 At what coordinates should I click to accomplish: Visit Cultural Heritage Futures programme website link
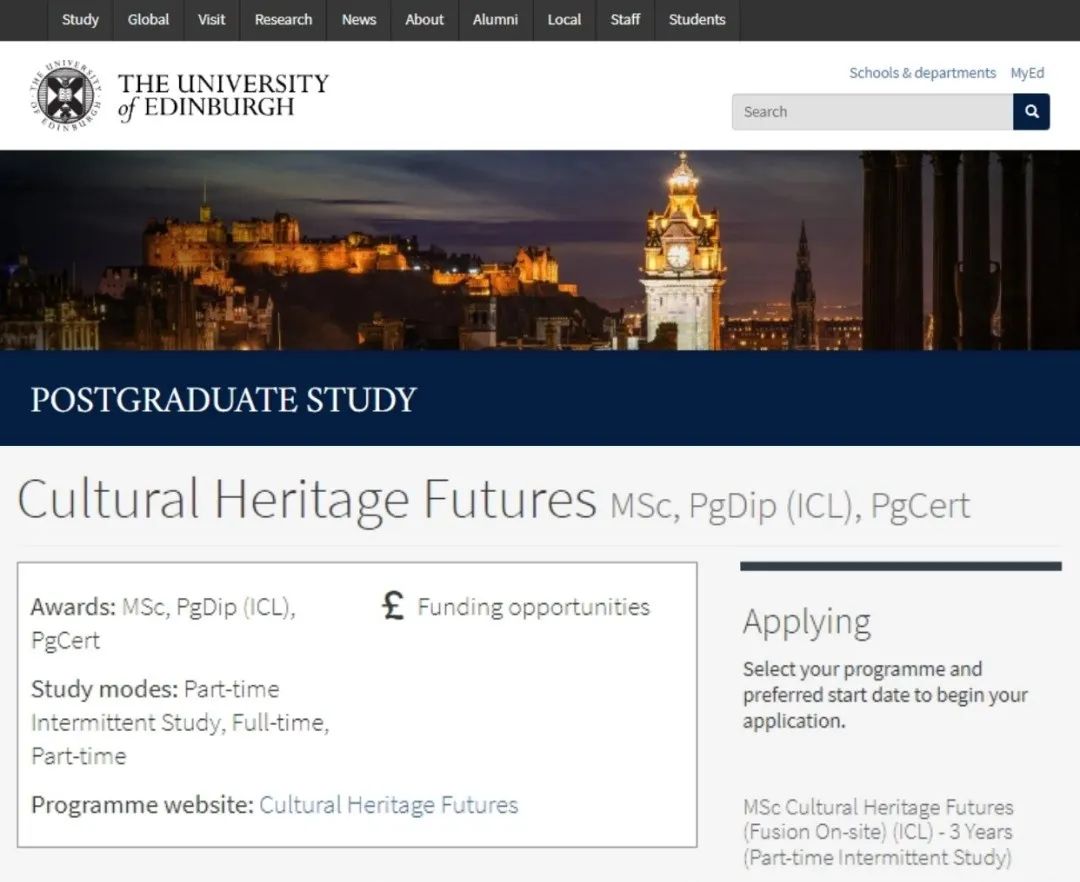[x=388, y=805]
